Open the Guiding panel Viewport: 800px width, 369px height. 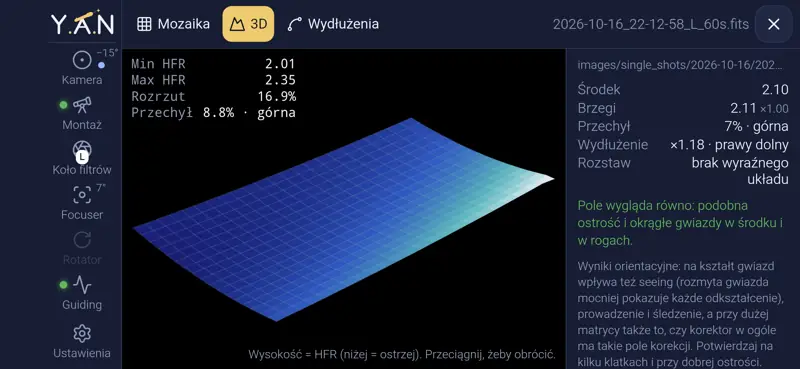pos(82,292)
